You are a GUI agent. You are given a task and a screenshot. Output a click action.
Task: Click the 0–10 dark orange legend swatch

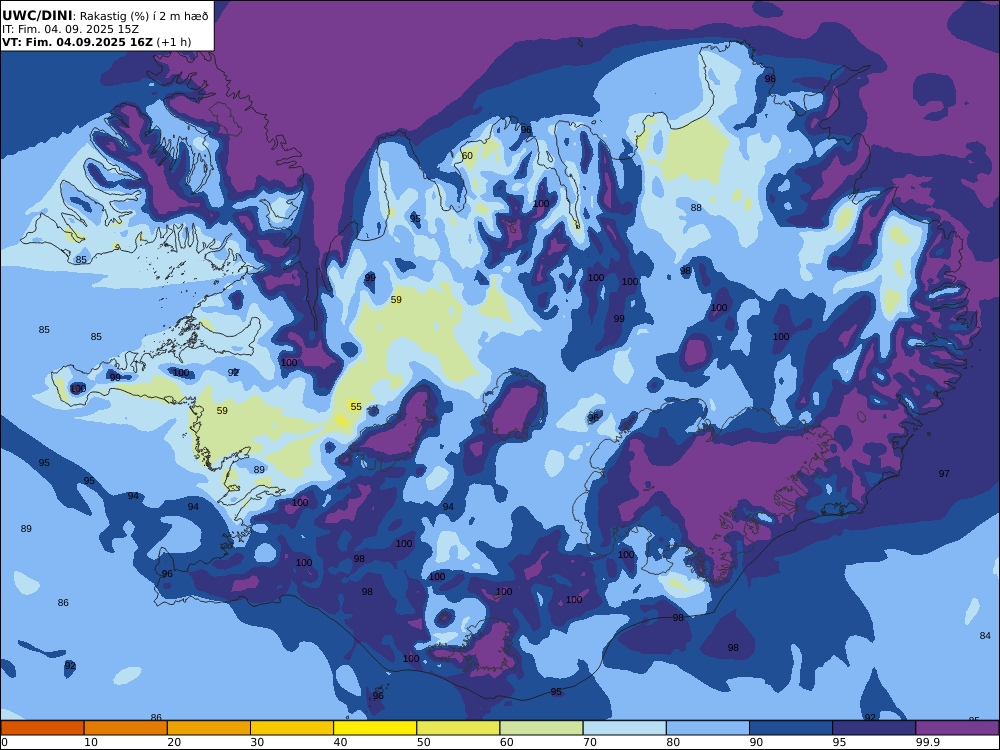pos(42,728)
